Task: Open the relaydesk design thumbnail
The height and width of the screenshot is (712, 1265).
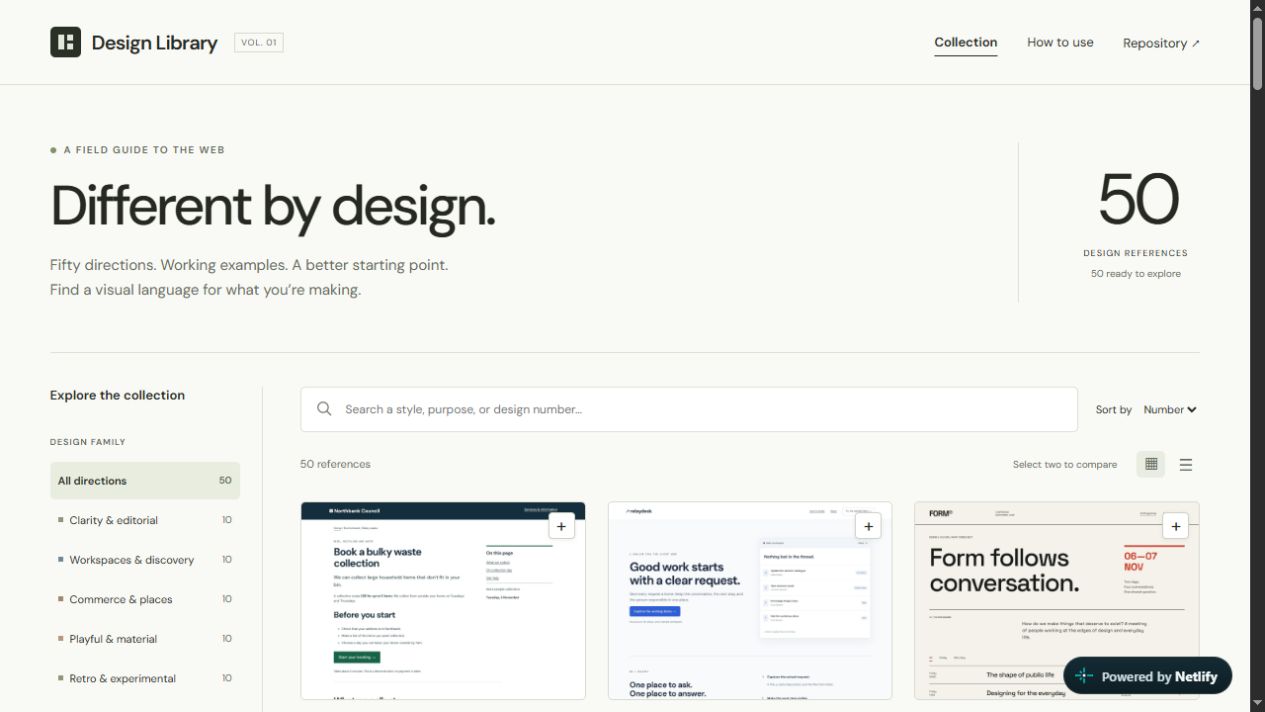Action: click(x=750, y=601)
